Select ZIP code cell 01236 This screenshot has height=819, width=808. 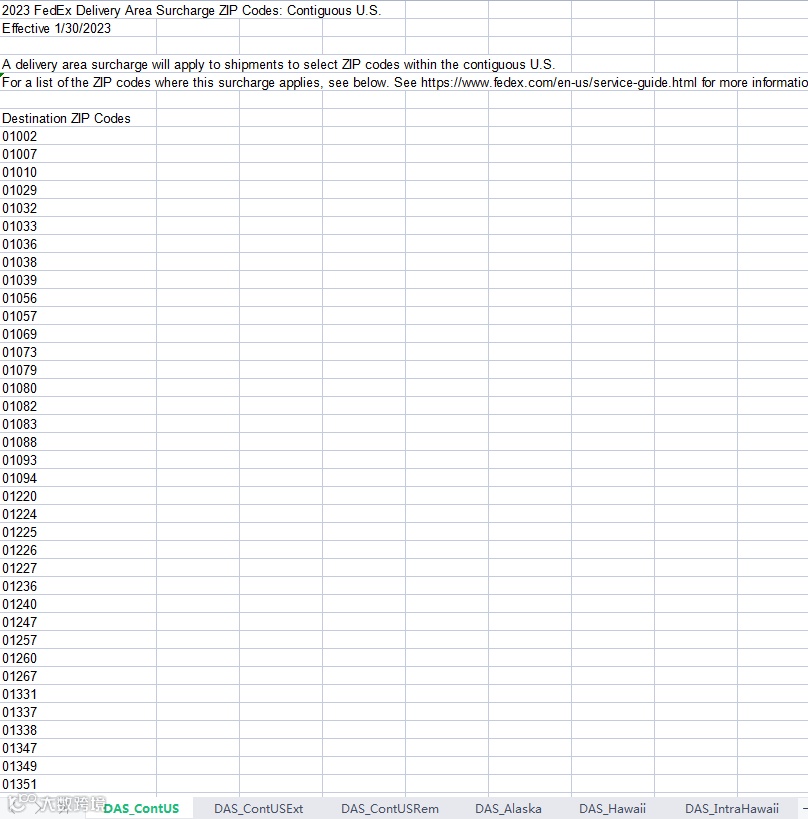[78, 587]
